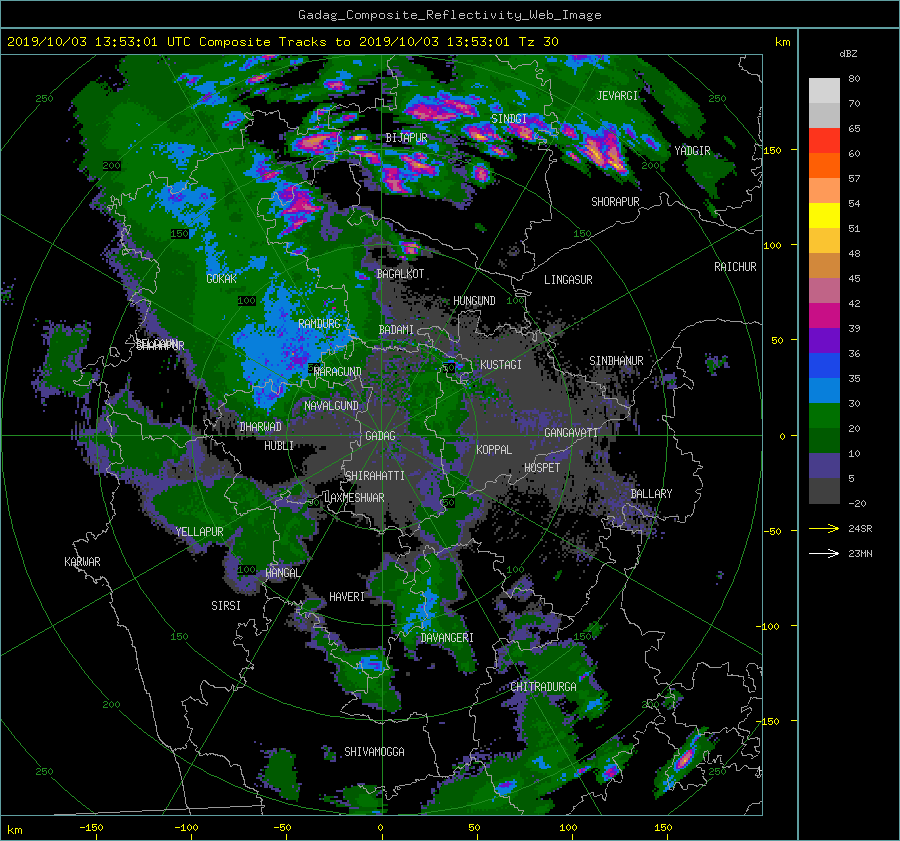Select the bright green 20-30 dBZ swatch
Viewport: 900px width, 841px height.
click(824, 416)
